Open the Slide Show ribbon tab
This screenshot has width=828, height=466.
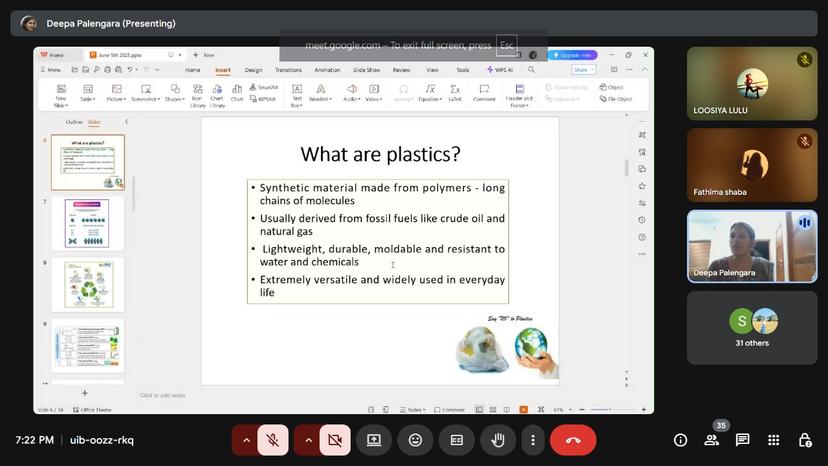[366, 70]
